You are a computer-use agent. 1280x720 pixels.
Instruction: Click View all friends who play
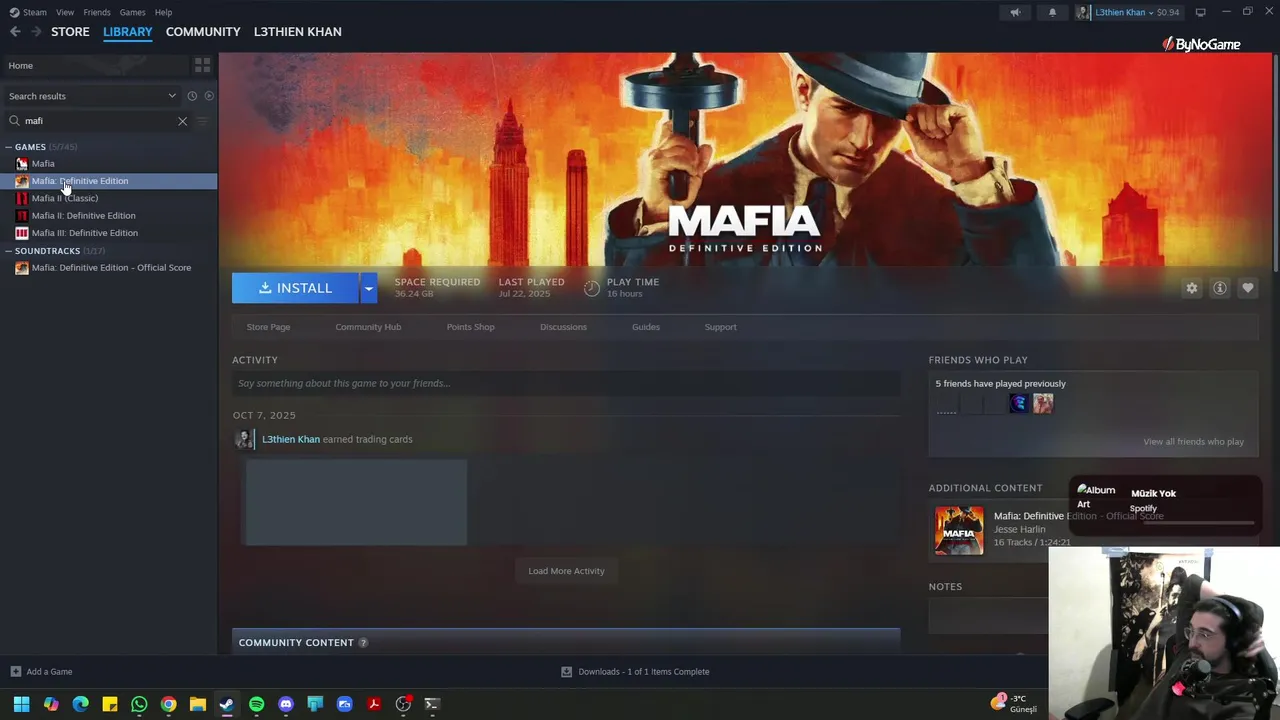pos(1193,442)
